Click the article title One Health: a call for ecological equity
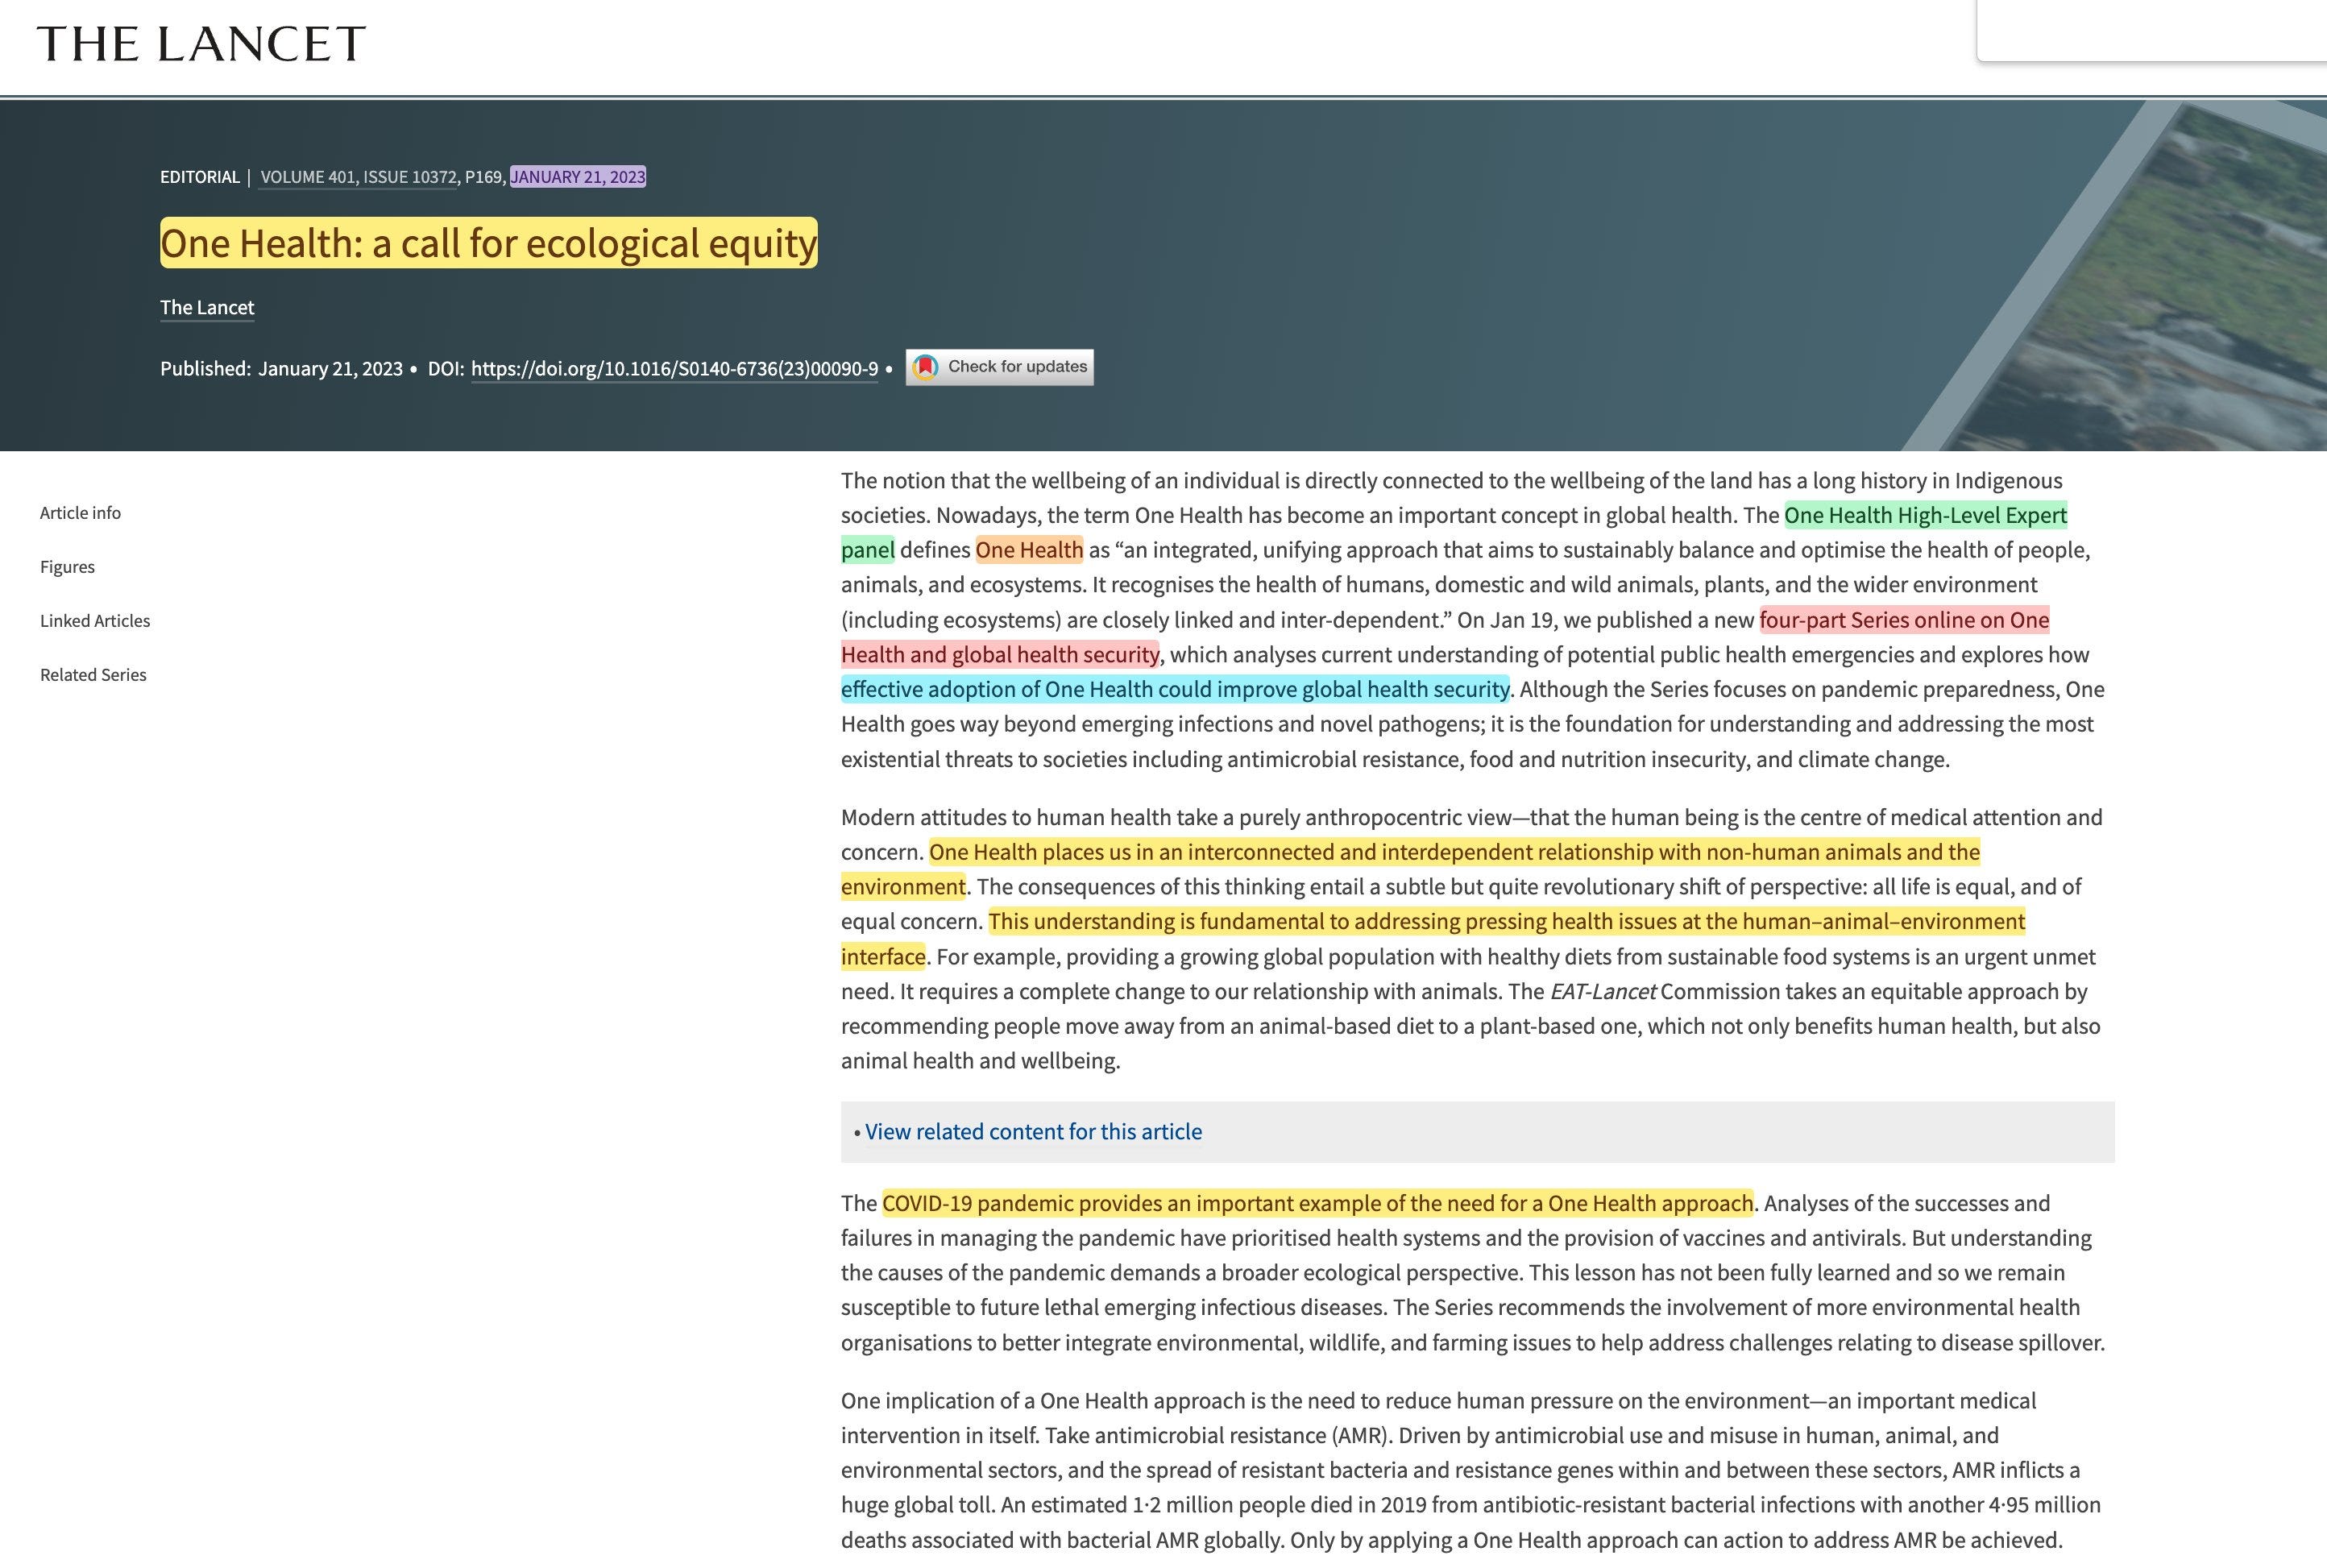 [x=489, y=243]
